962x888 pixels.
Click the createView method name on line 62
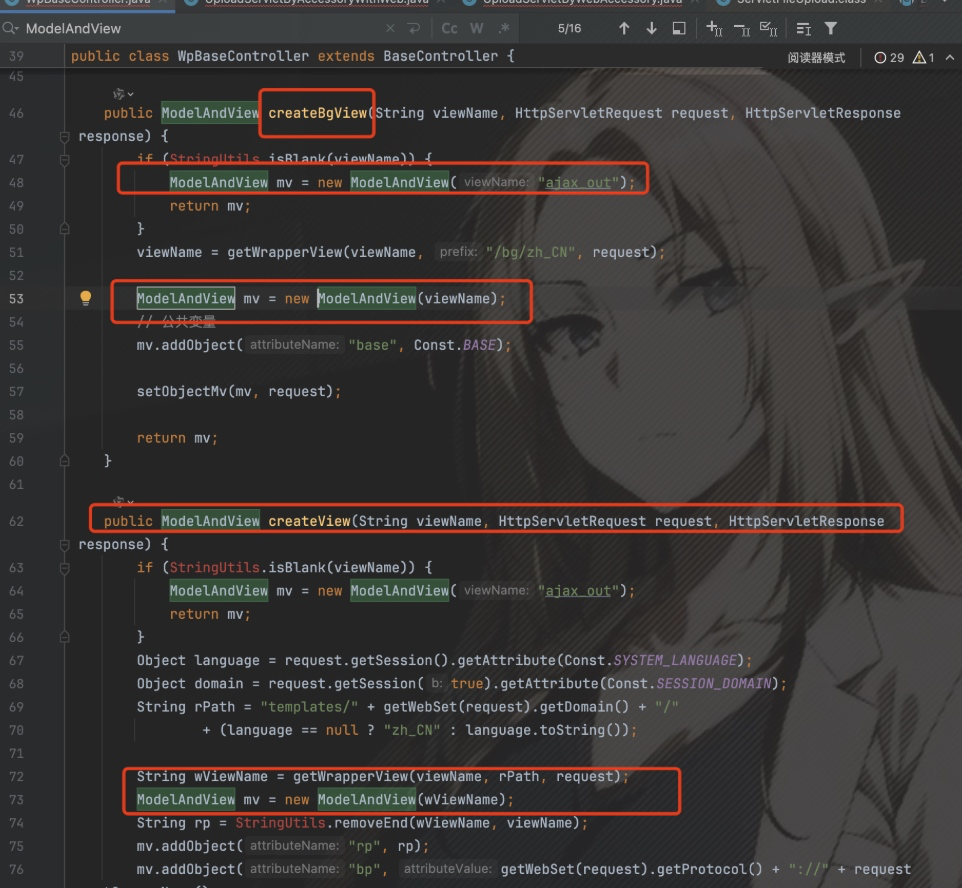pos(309,521)
